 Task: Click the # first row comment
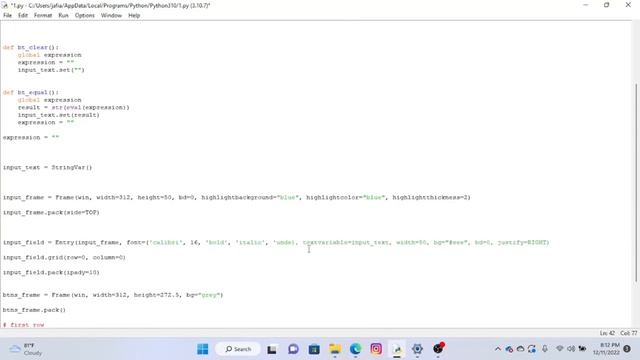pos(23,325)
